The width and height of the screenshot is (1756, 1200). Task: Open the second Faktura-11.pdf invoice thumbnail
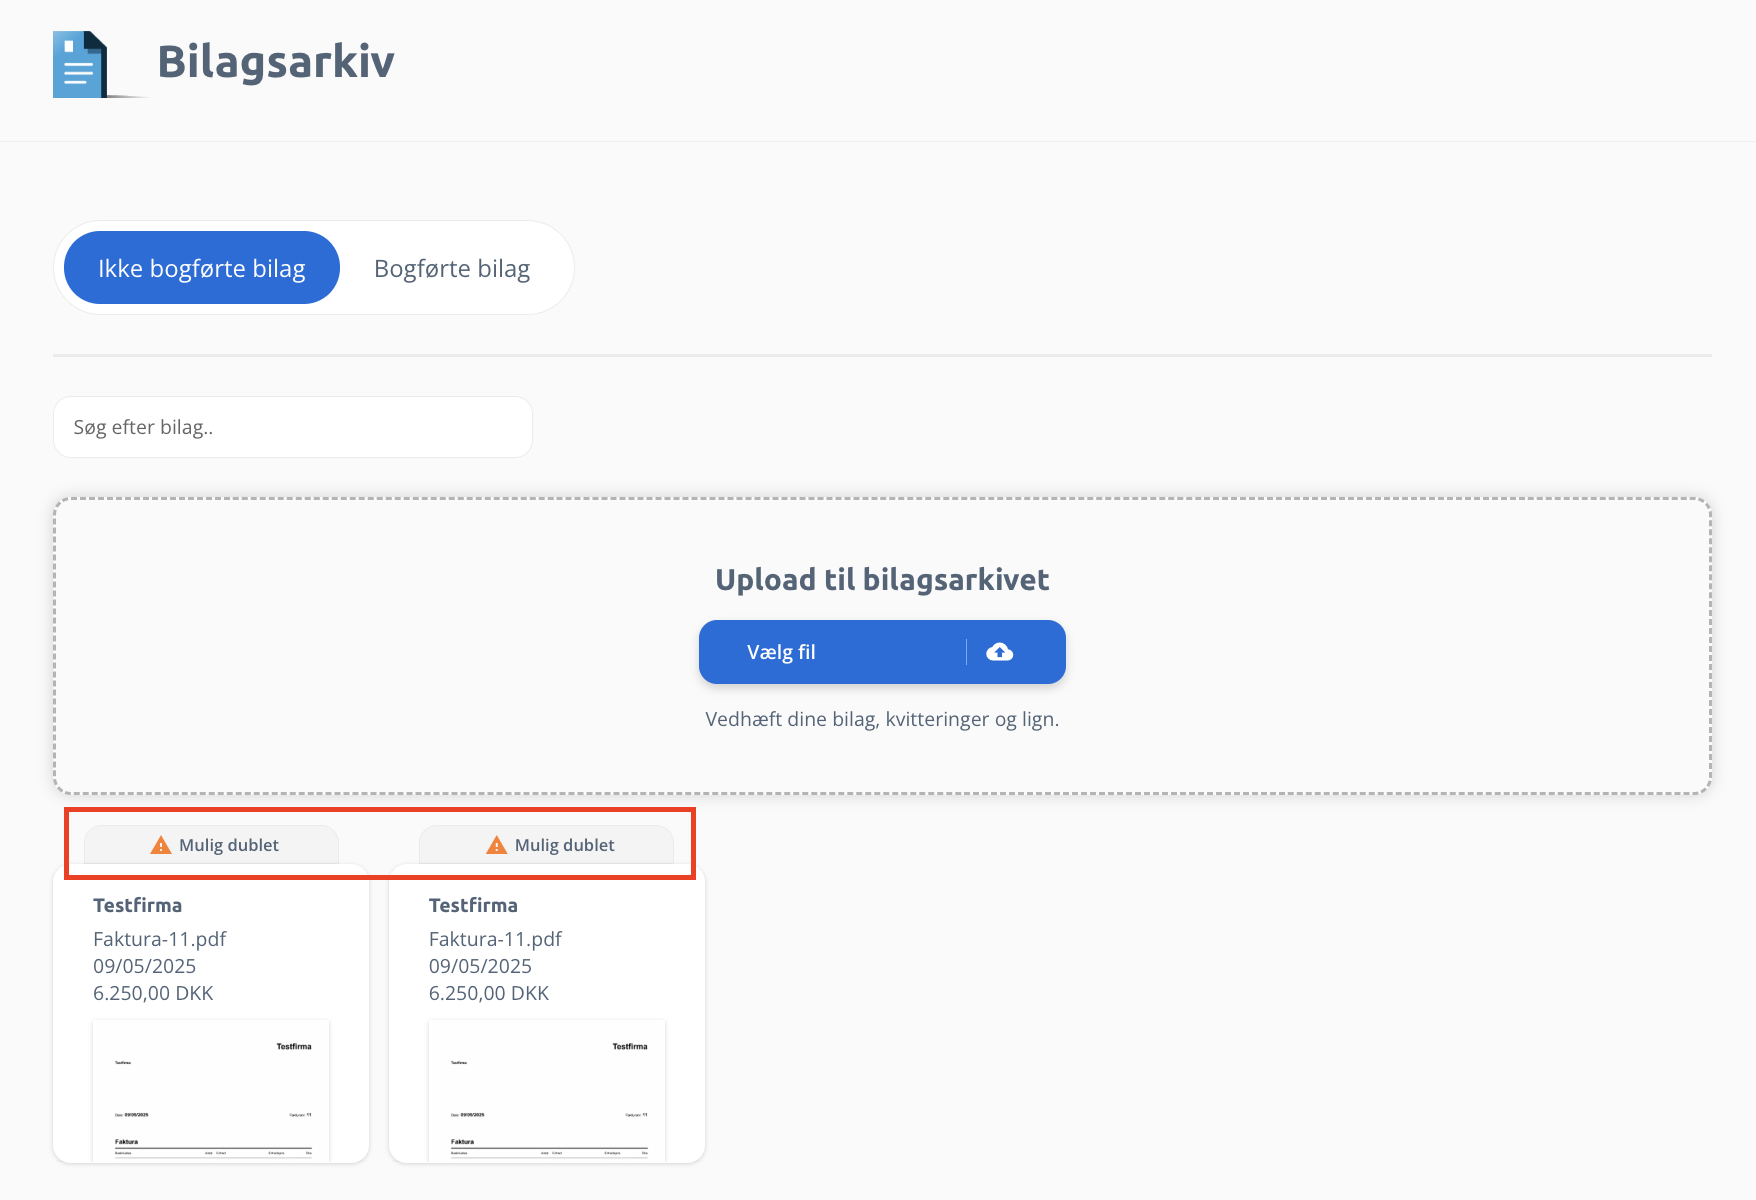(x=547, y=1090)
